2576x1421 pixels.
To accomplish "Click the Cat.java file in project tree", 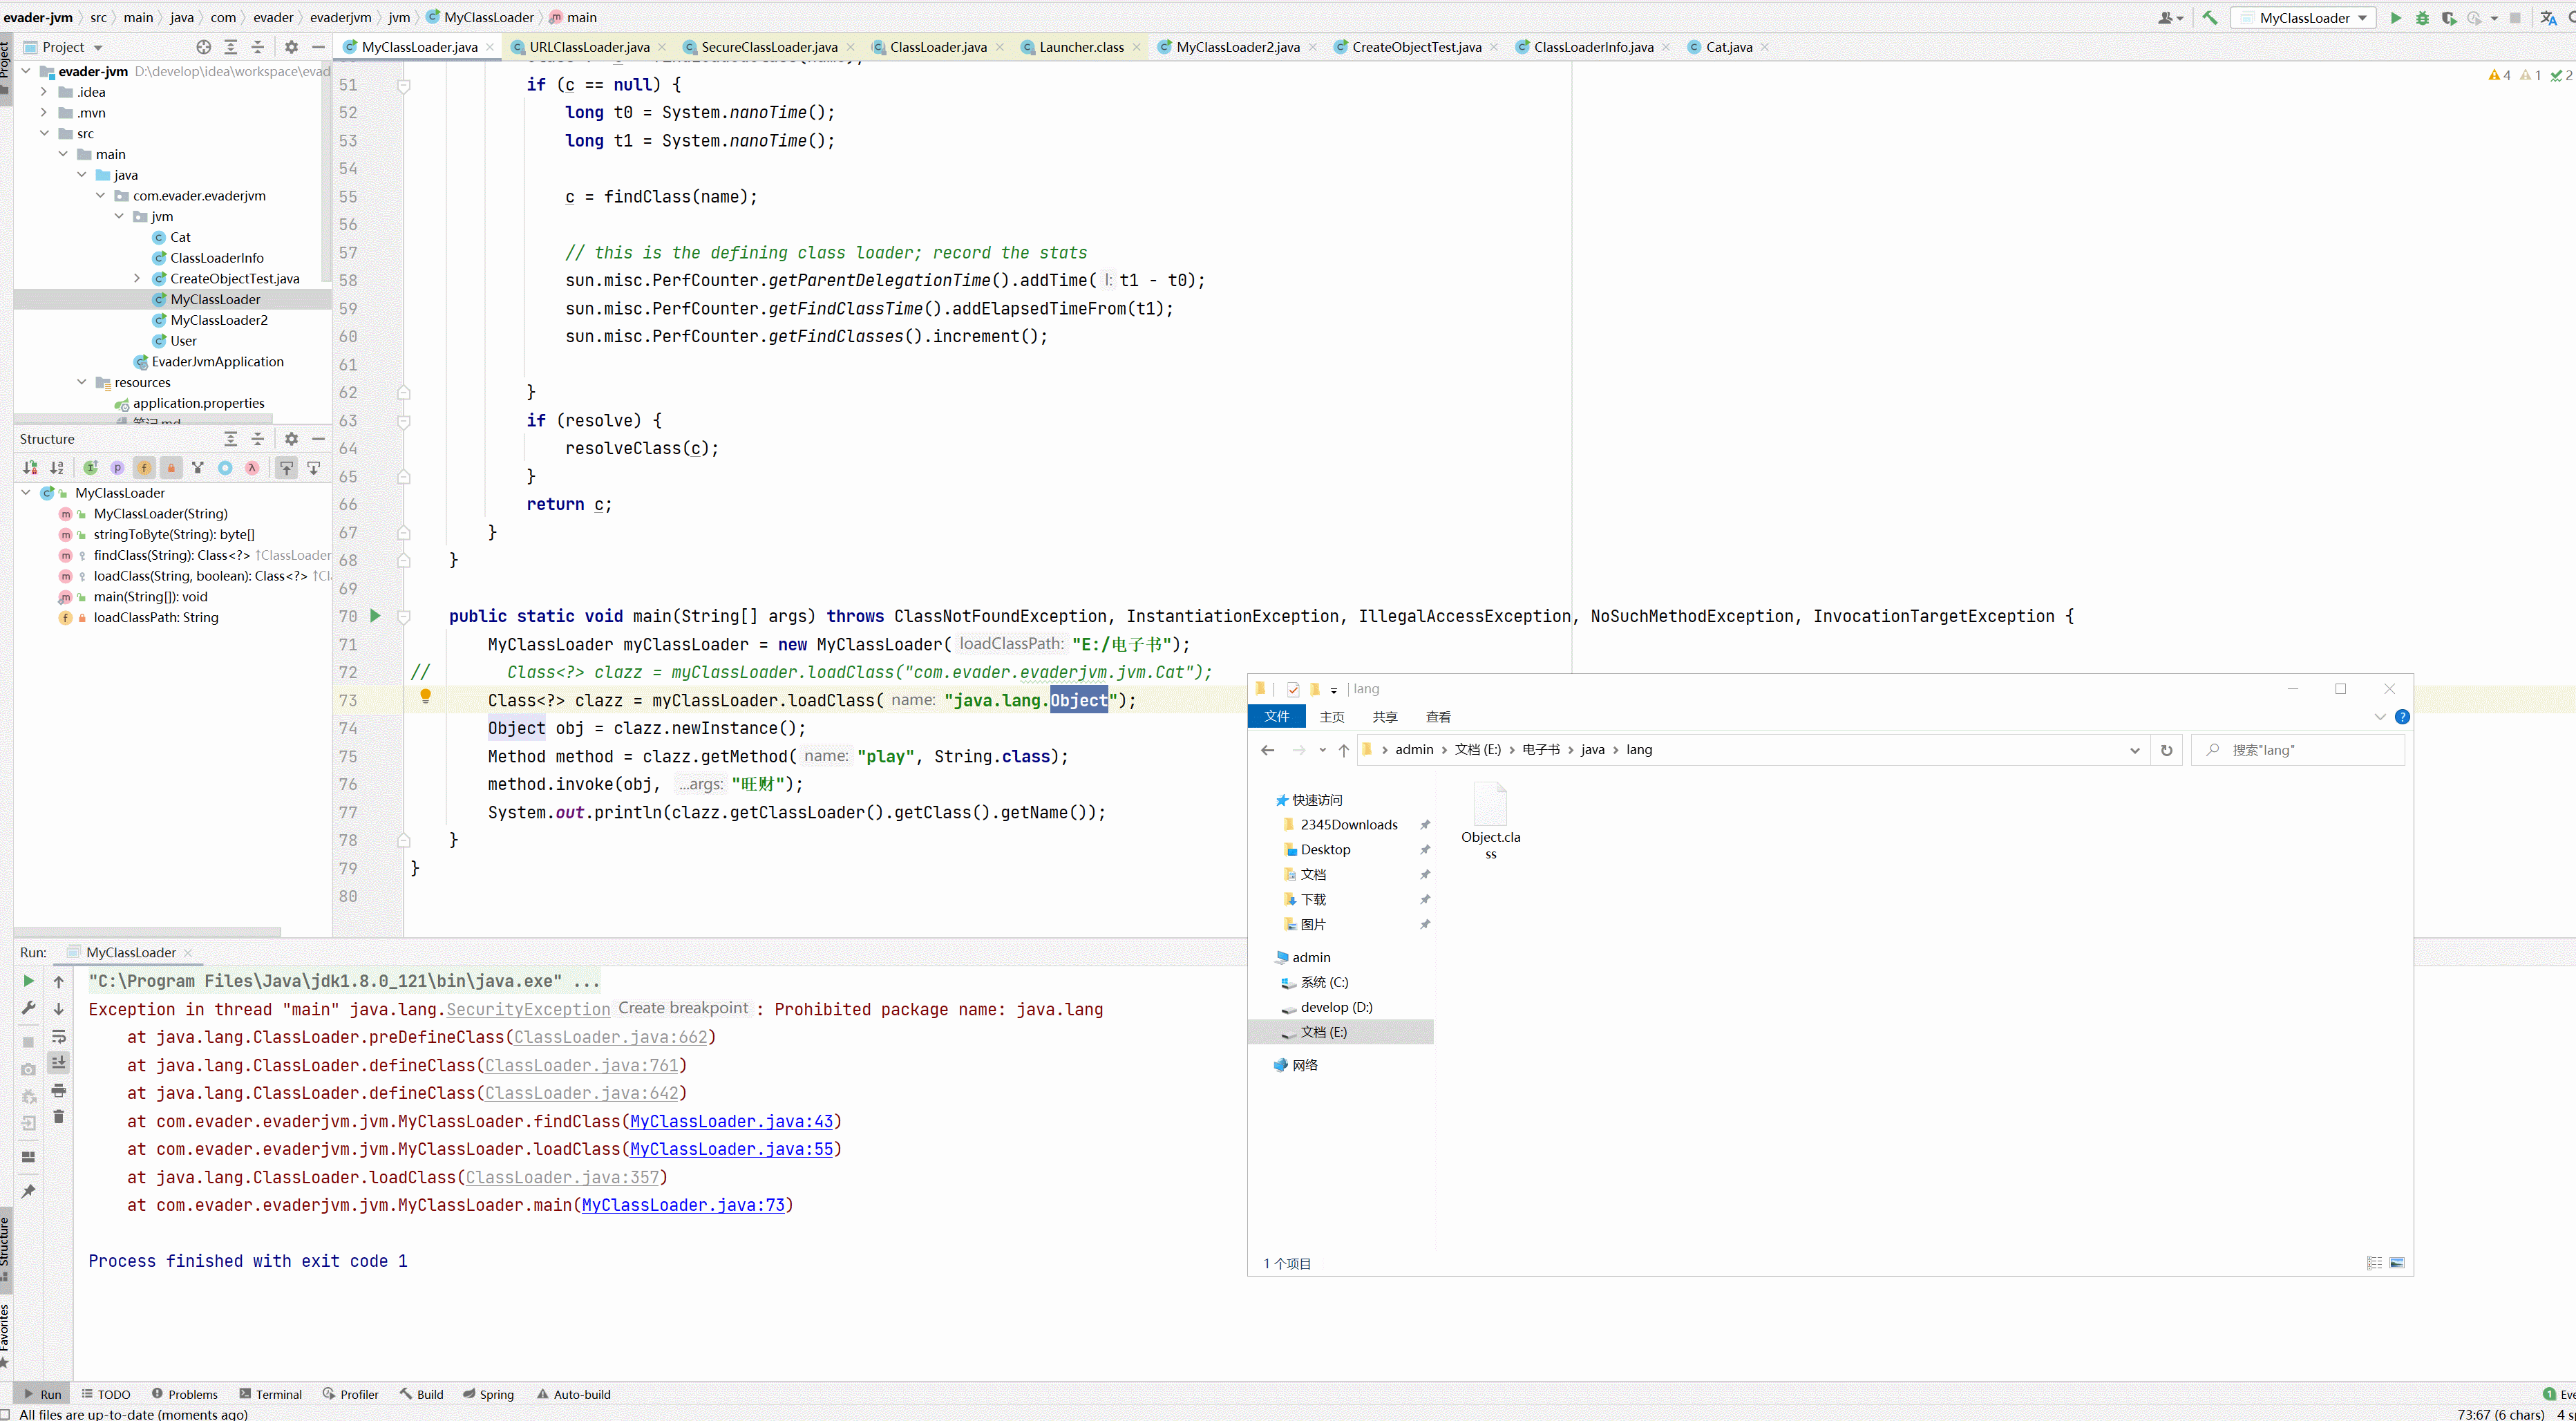I will (180, 236).
